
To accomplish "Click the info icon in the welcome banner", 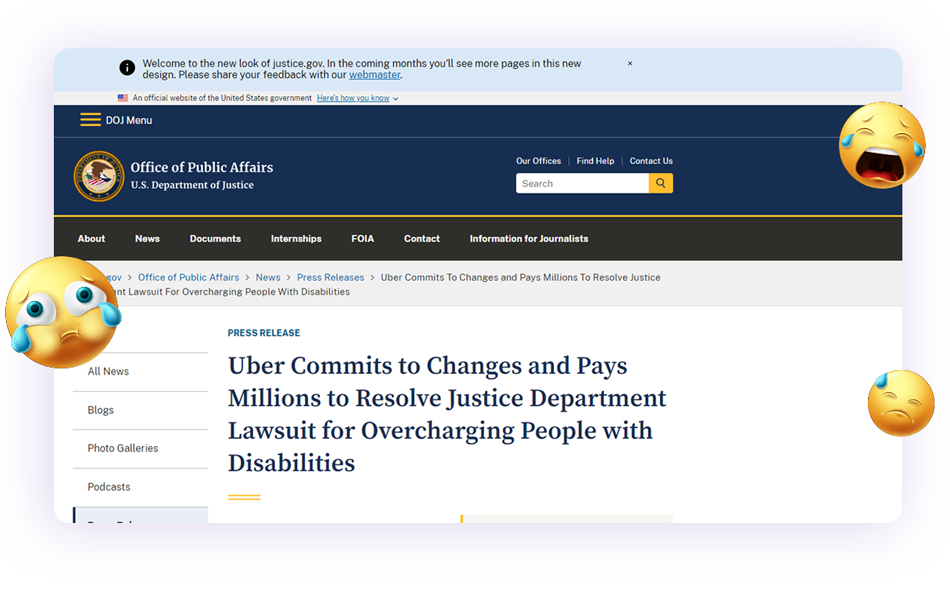I will click(127, 68).
